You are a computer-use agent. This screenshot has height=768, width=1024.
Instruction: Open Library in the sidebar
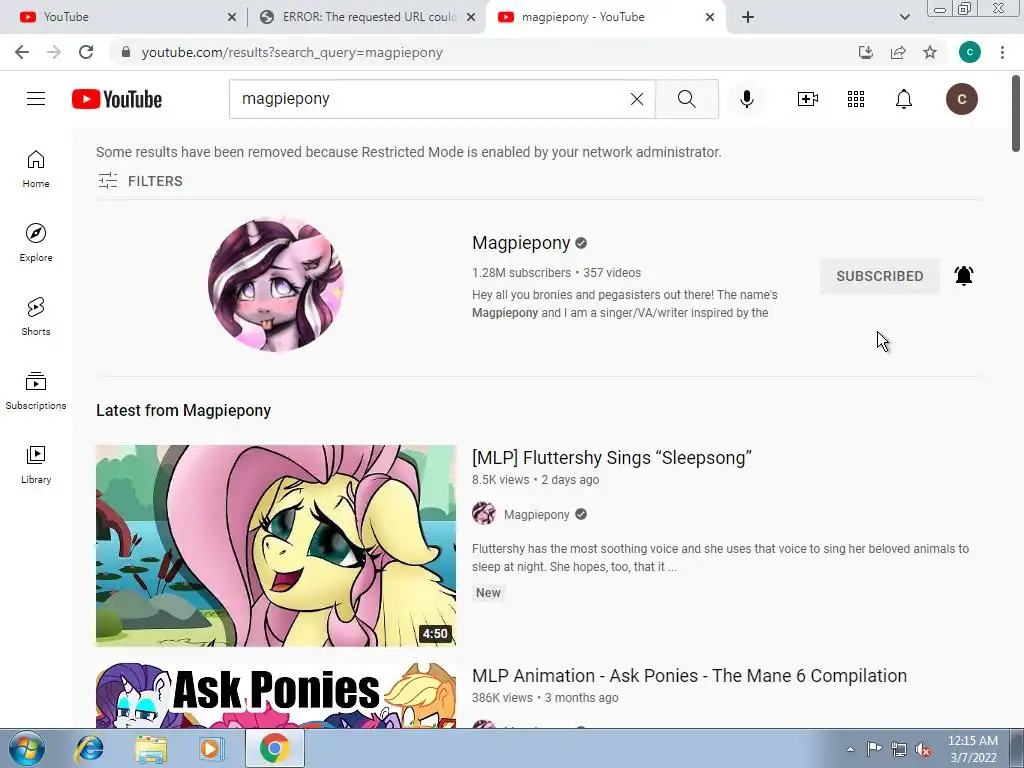[36, 464]
